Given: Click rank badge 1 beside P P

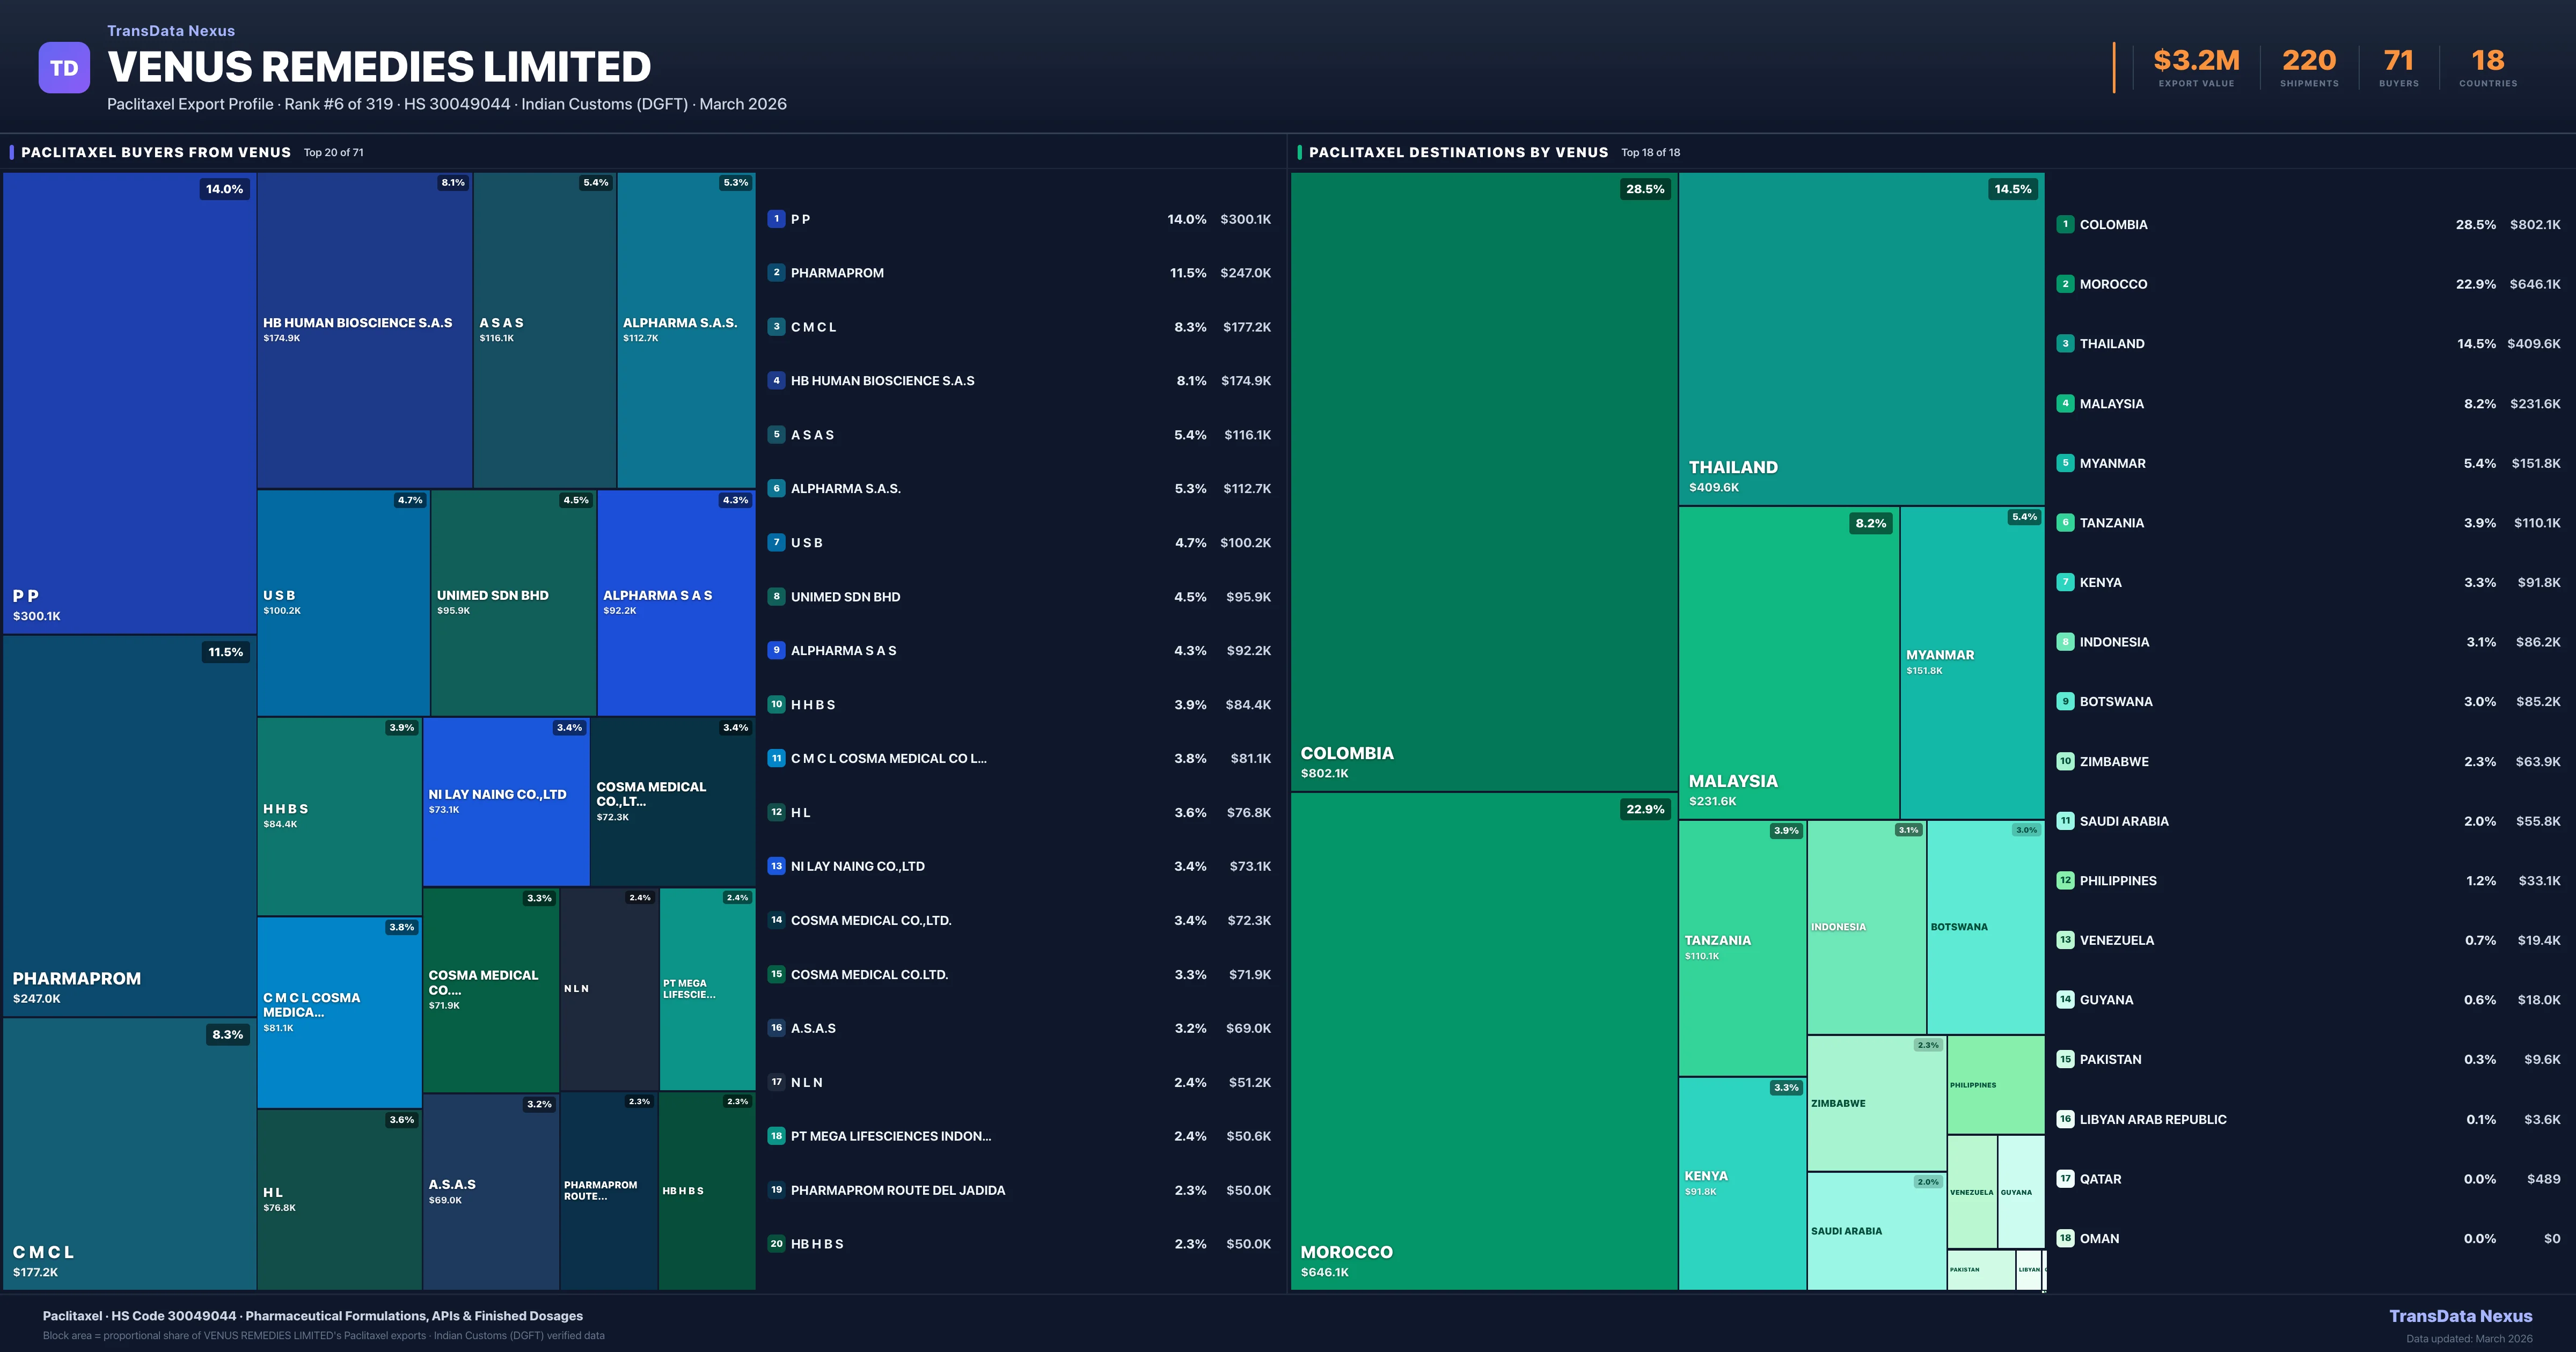Looking at the screenshot, I should click(776, 219).
